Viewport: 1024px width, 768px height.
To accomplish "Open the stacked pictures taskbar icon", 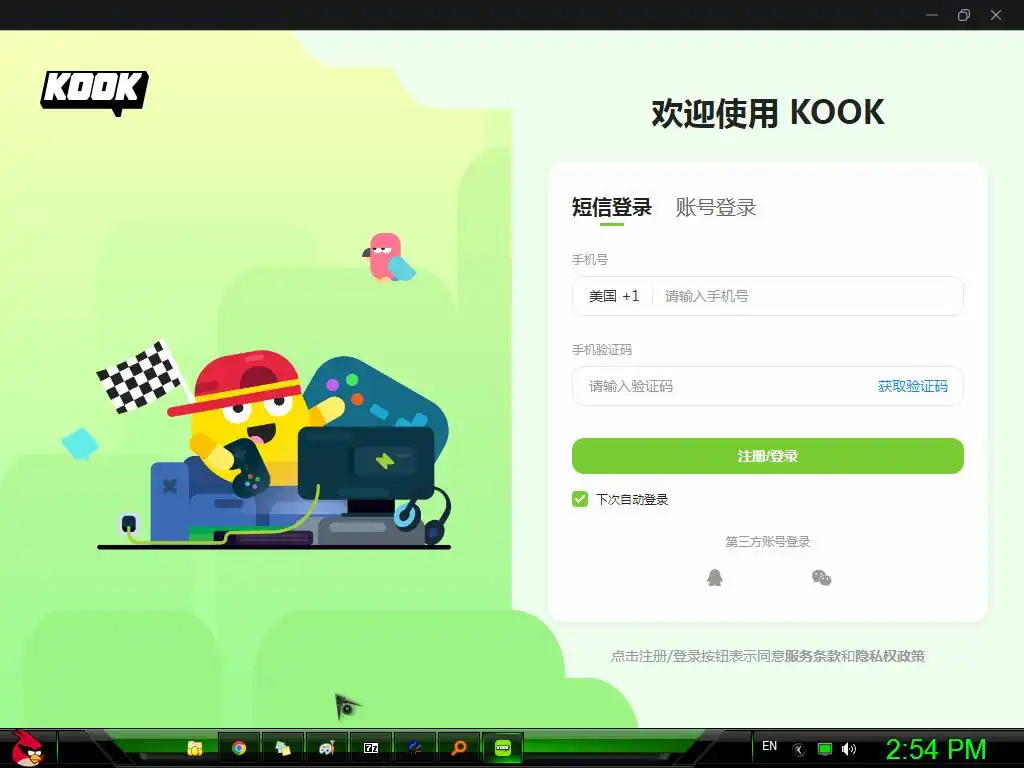I will pyautogui.click(x=283, y=748).
